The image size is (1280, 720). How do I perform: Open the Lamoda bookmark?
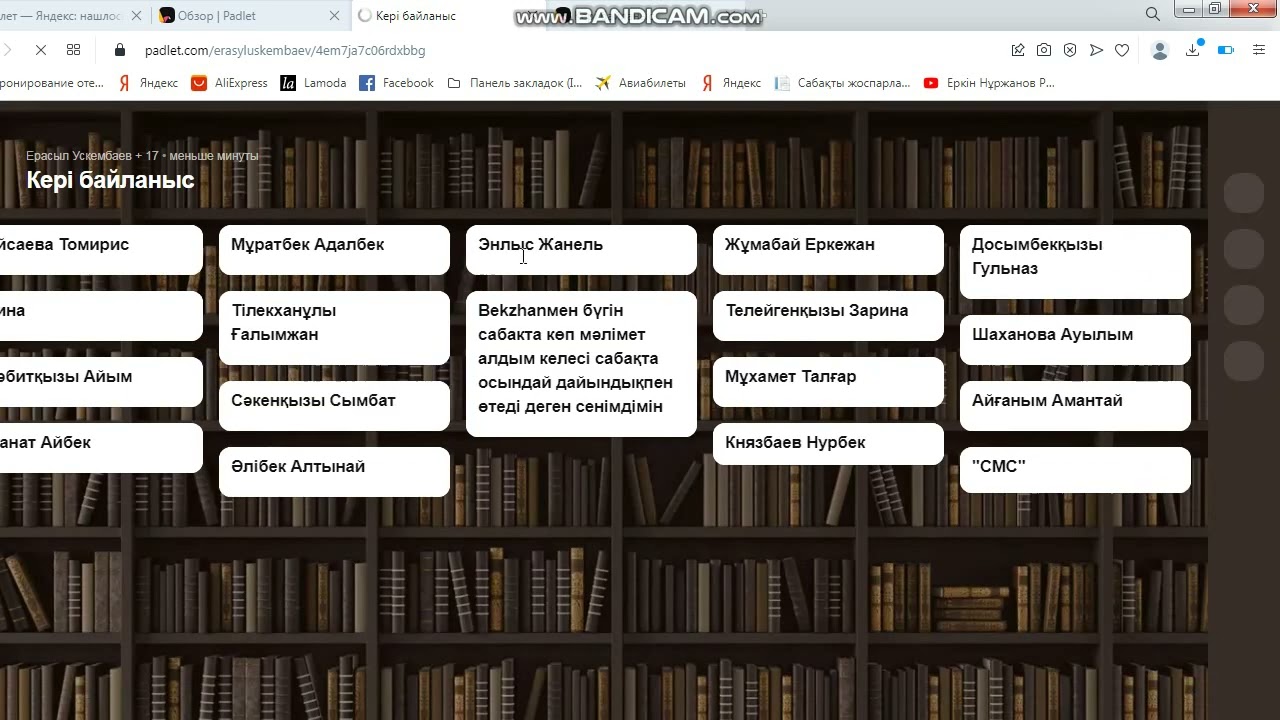point(314,83)
